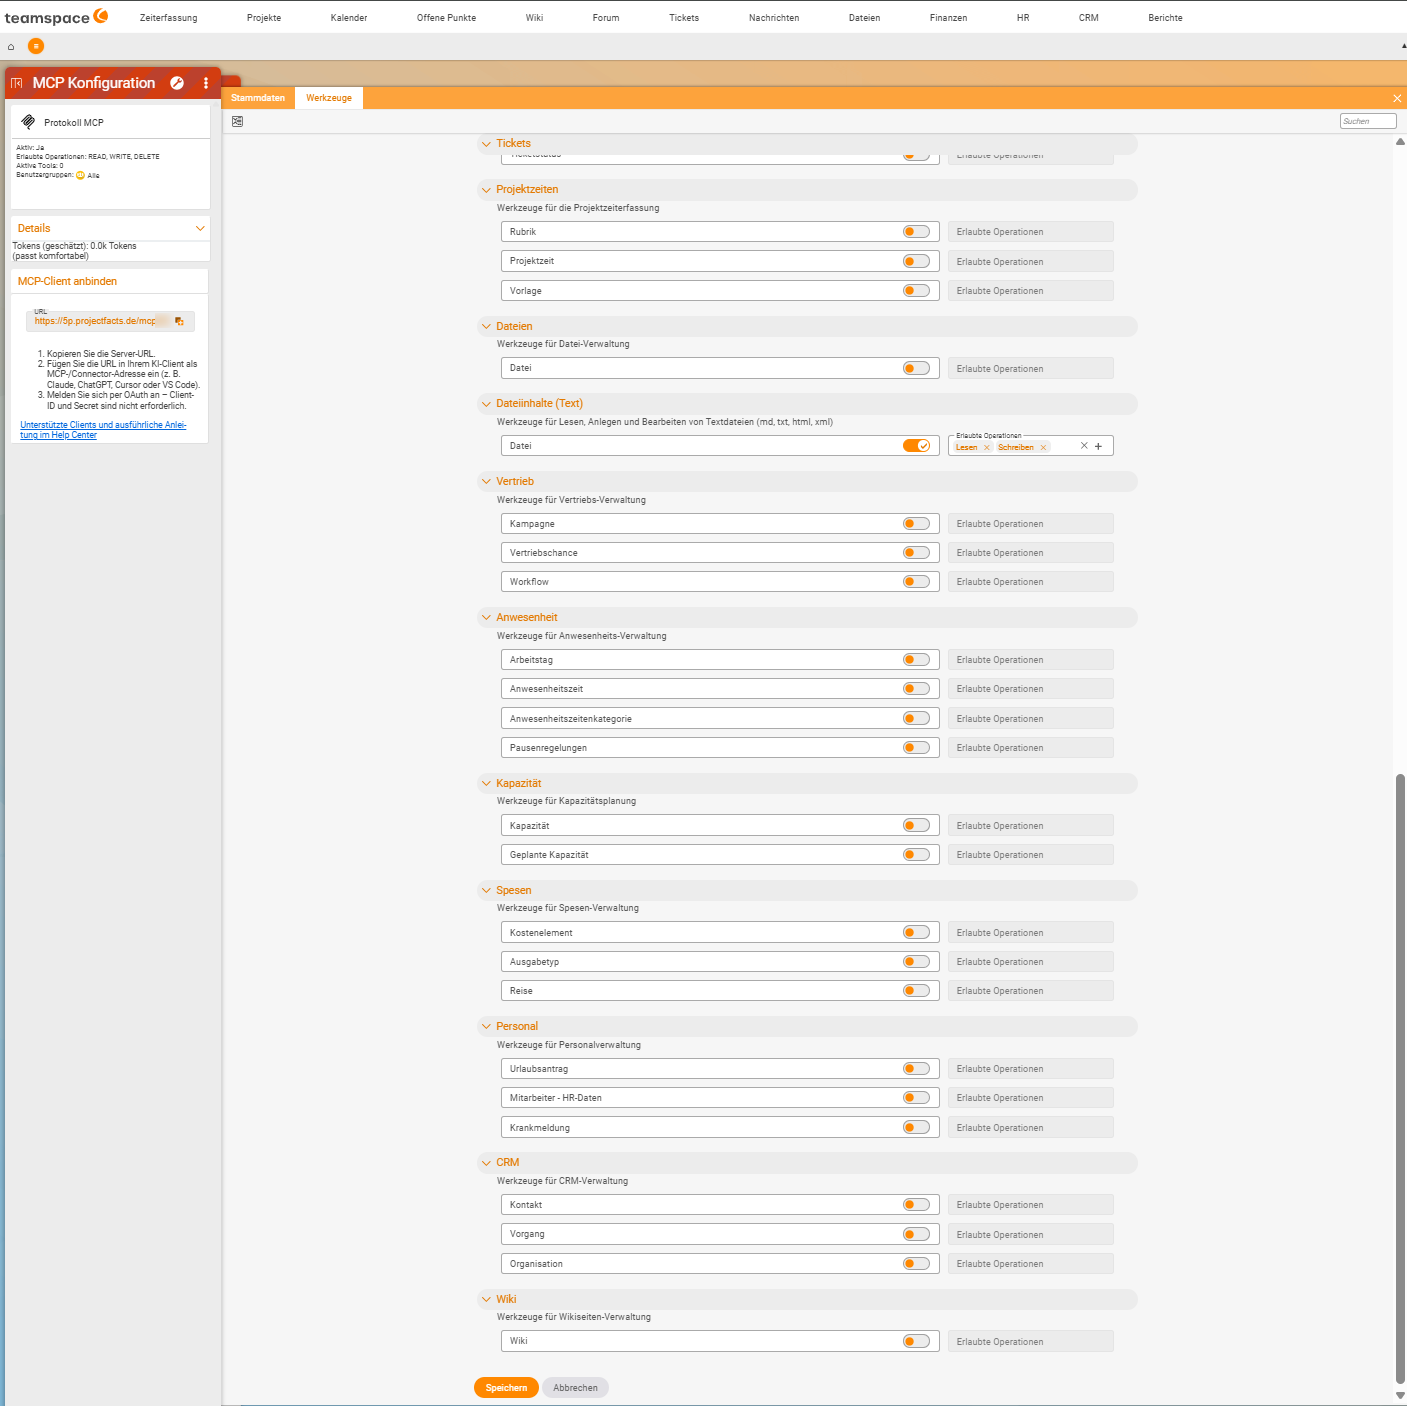
Task: Click the Suchen search field
Action: coord(1368,121)
